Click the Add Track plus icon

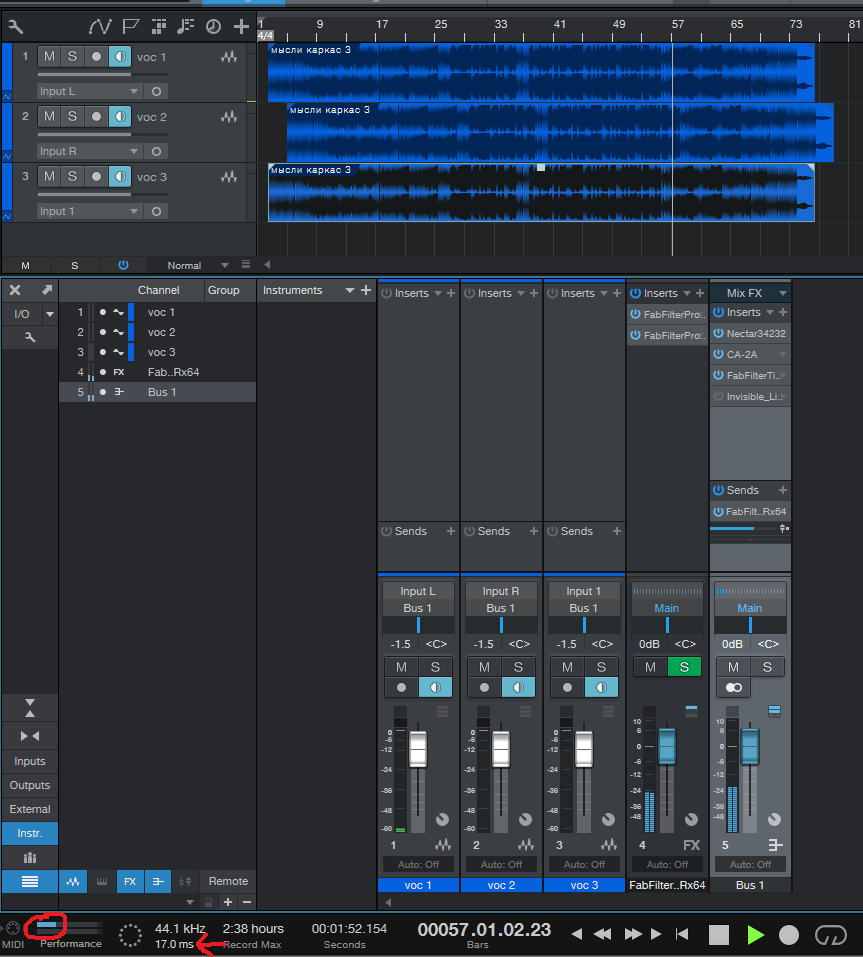click(241, 26)
